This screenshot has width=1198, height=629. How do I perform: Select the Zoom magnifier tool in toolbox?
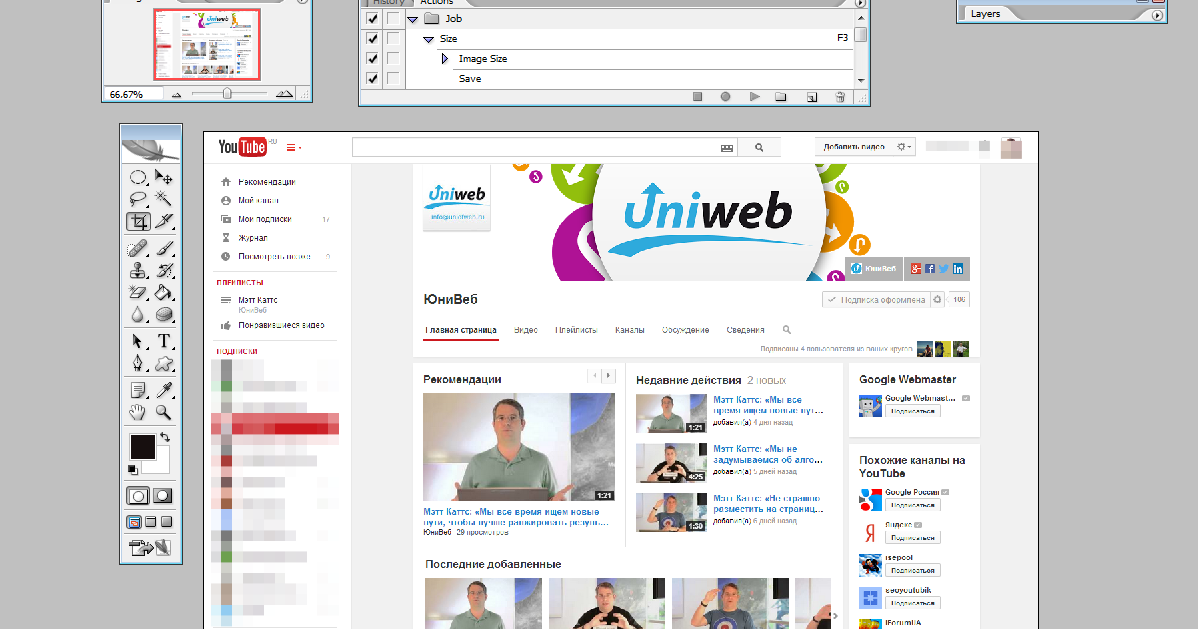pyautogui.click(x=164, y=413)
